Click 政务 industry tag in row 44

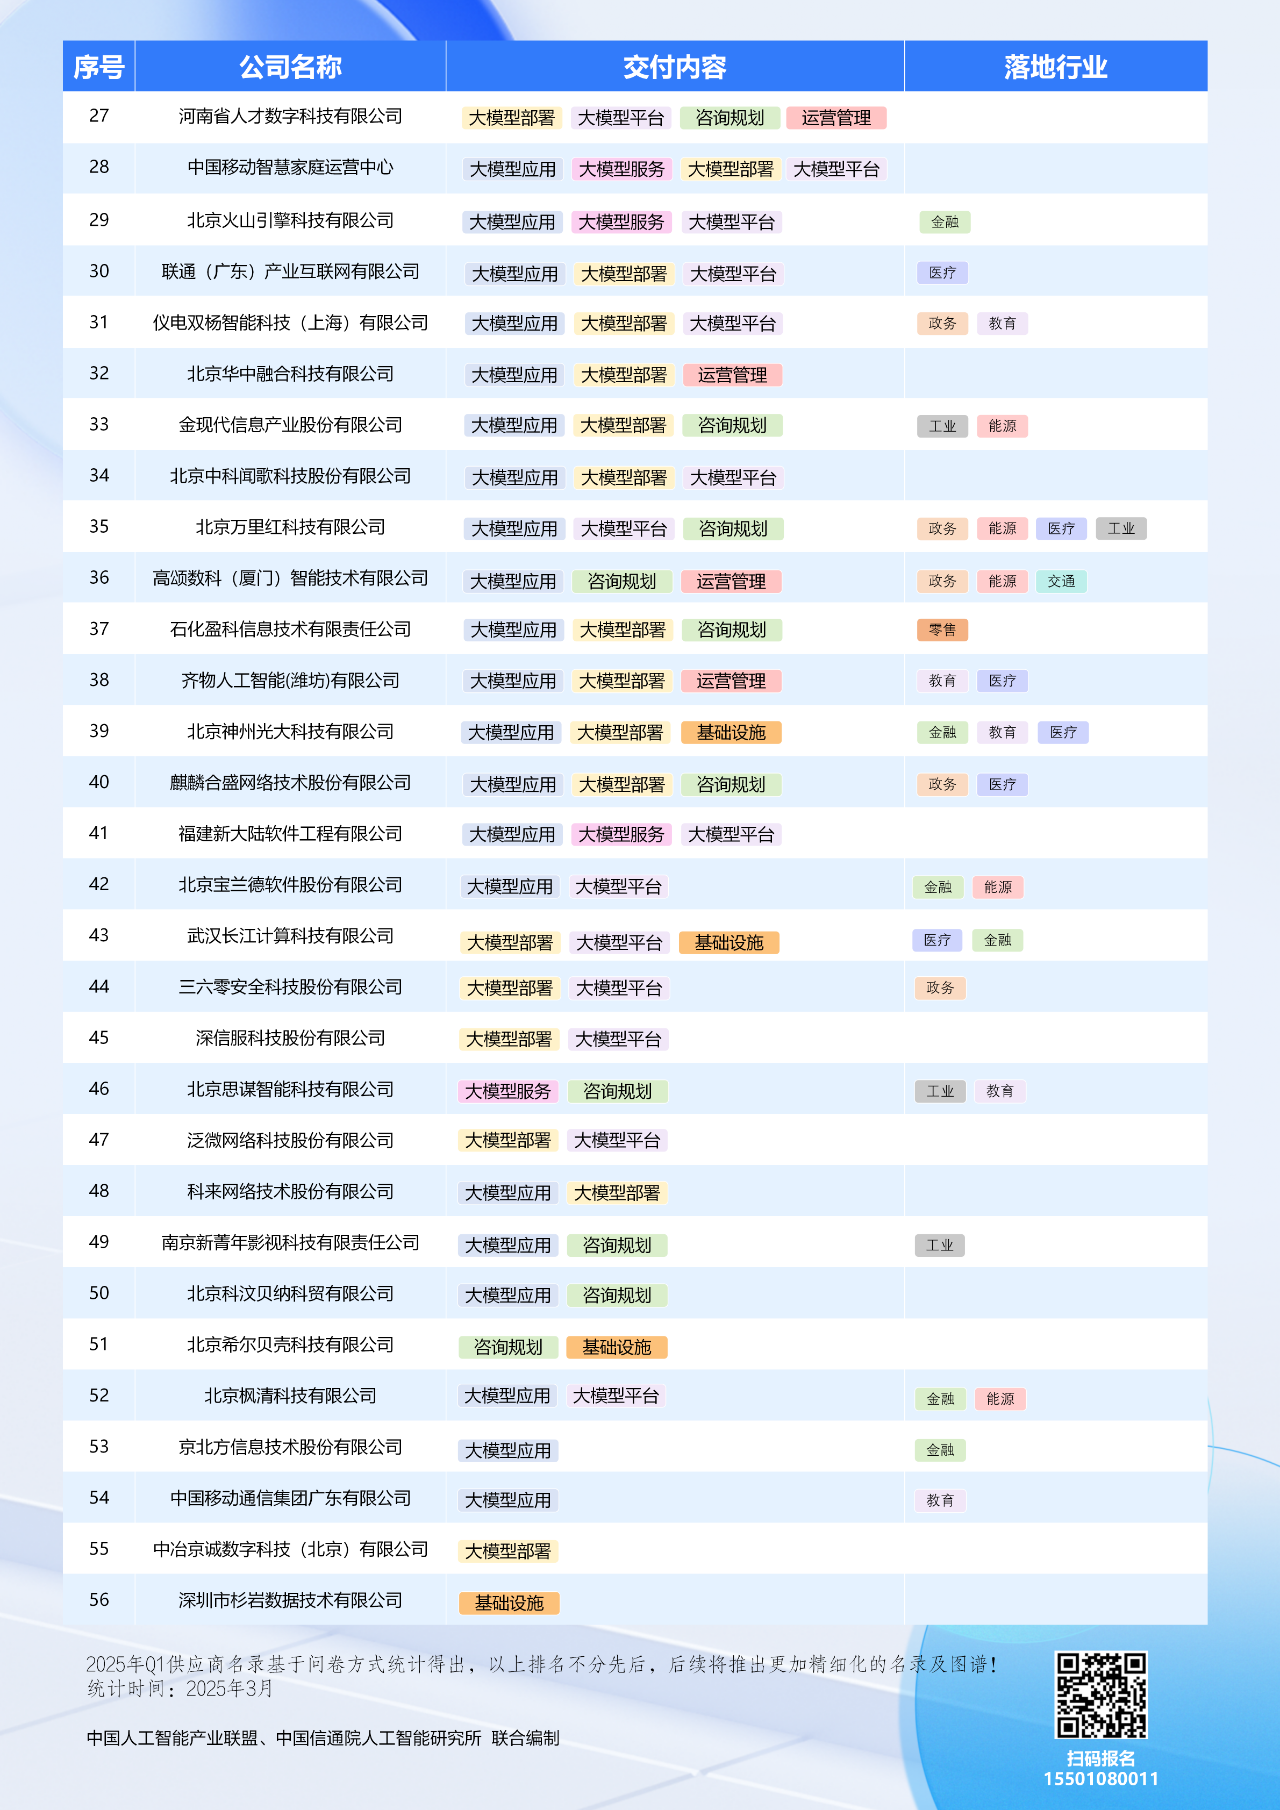[x=940, y=988]
